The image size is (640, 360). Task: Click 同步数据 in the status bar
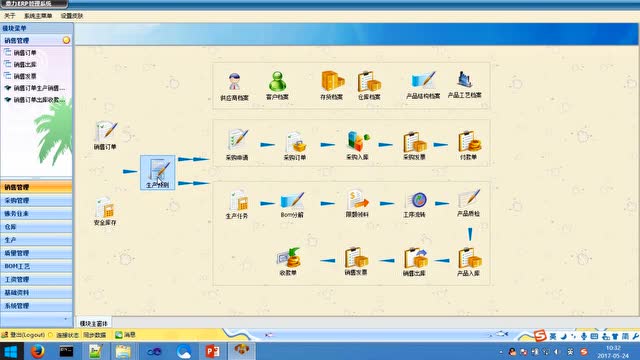95,335
